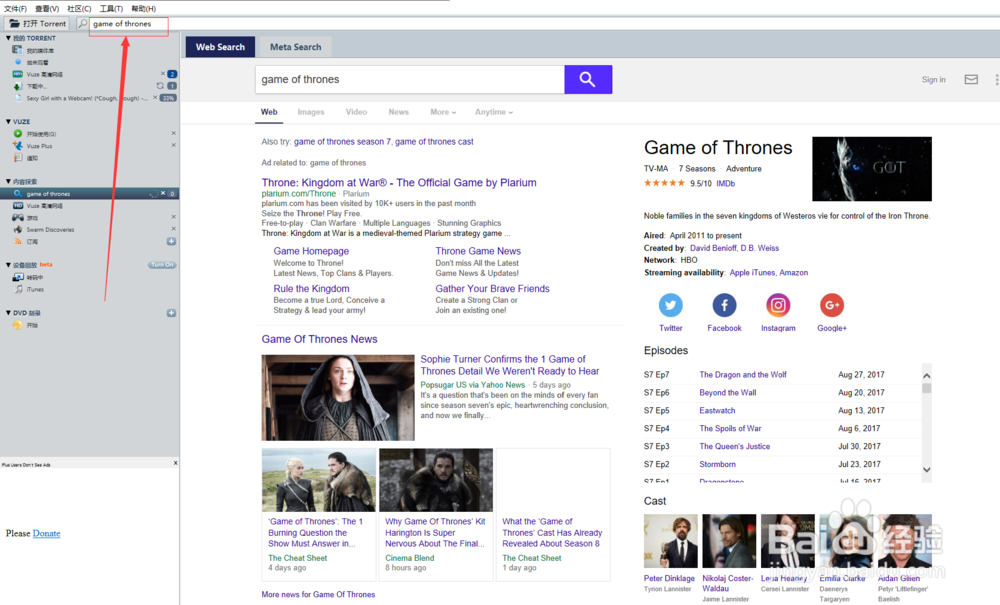Open the File menu
Image resolution: width=1000 pixels, height=605 pixels.
point(15,8)
